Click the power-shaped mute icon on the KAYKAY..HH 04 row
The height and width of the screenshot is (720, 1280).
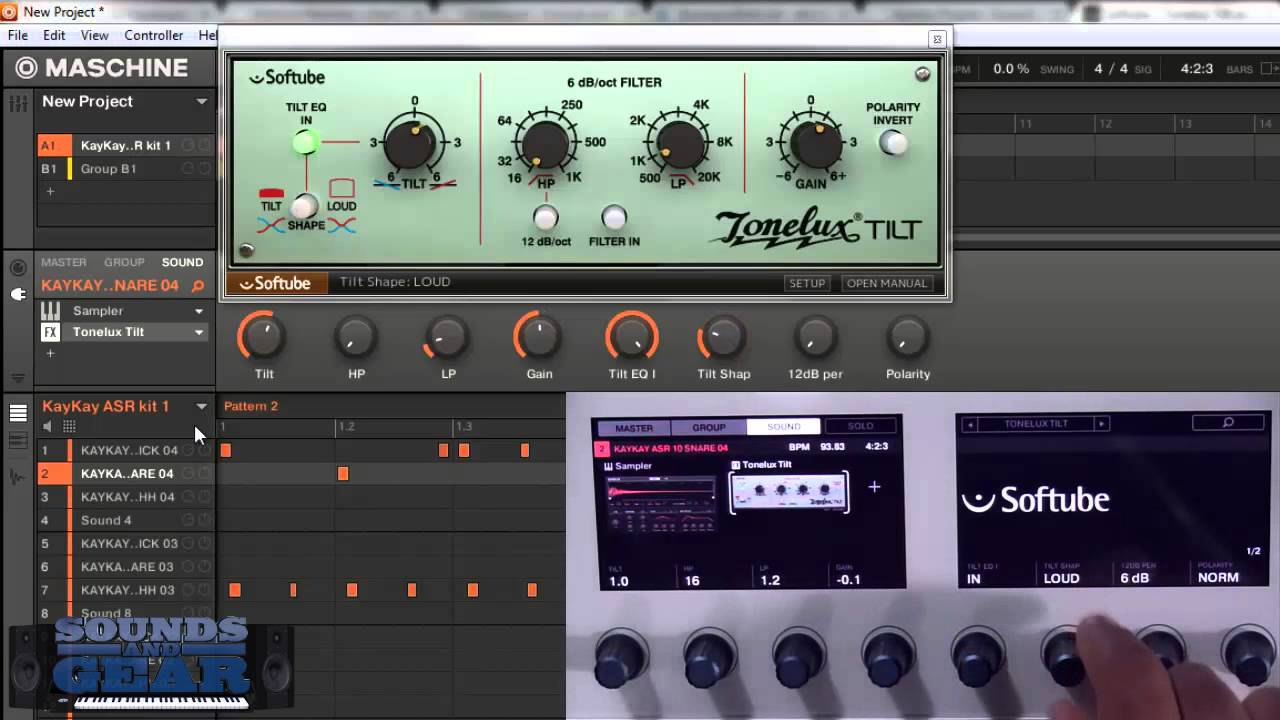coord(204,497)
